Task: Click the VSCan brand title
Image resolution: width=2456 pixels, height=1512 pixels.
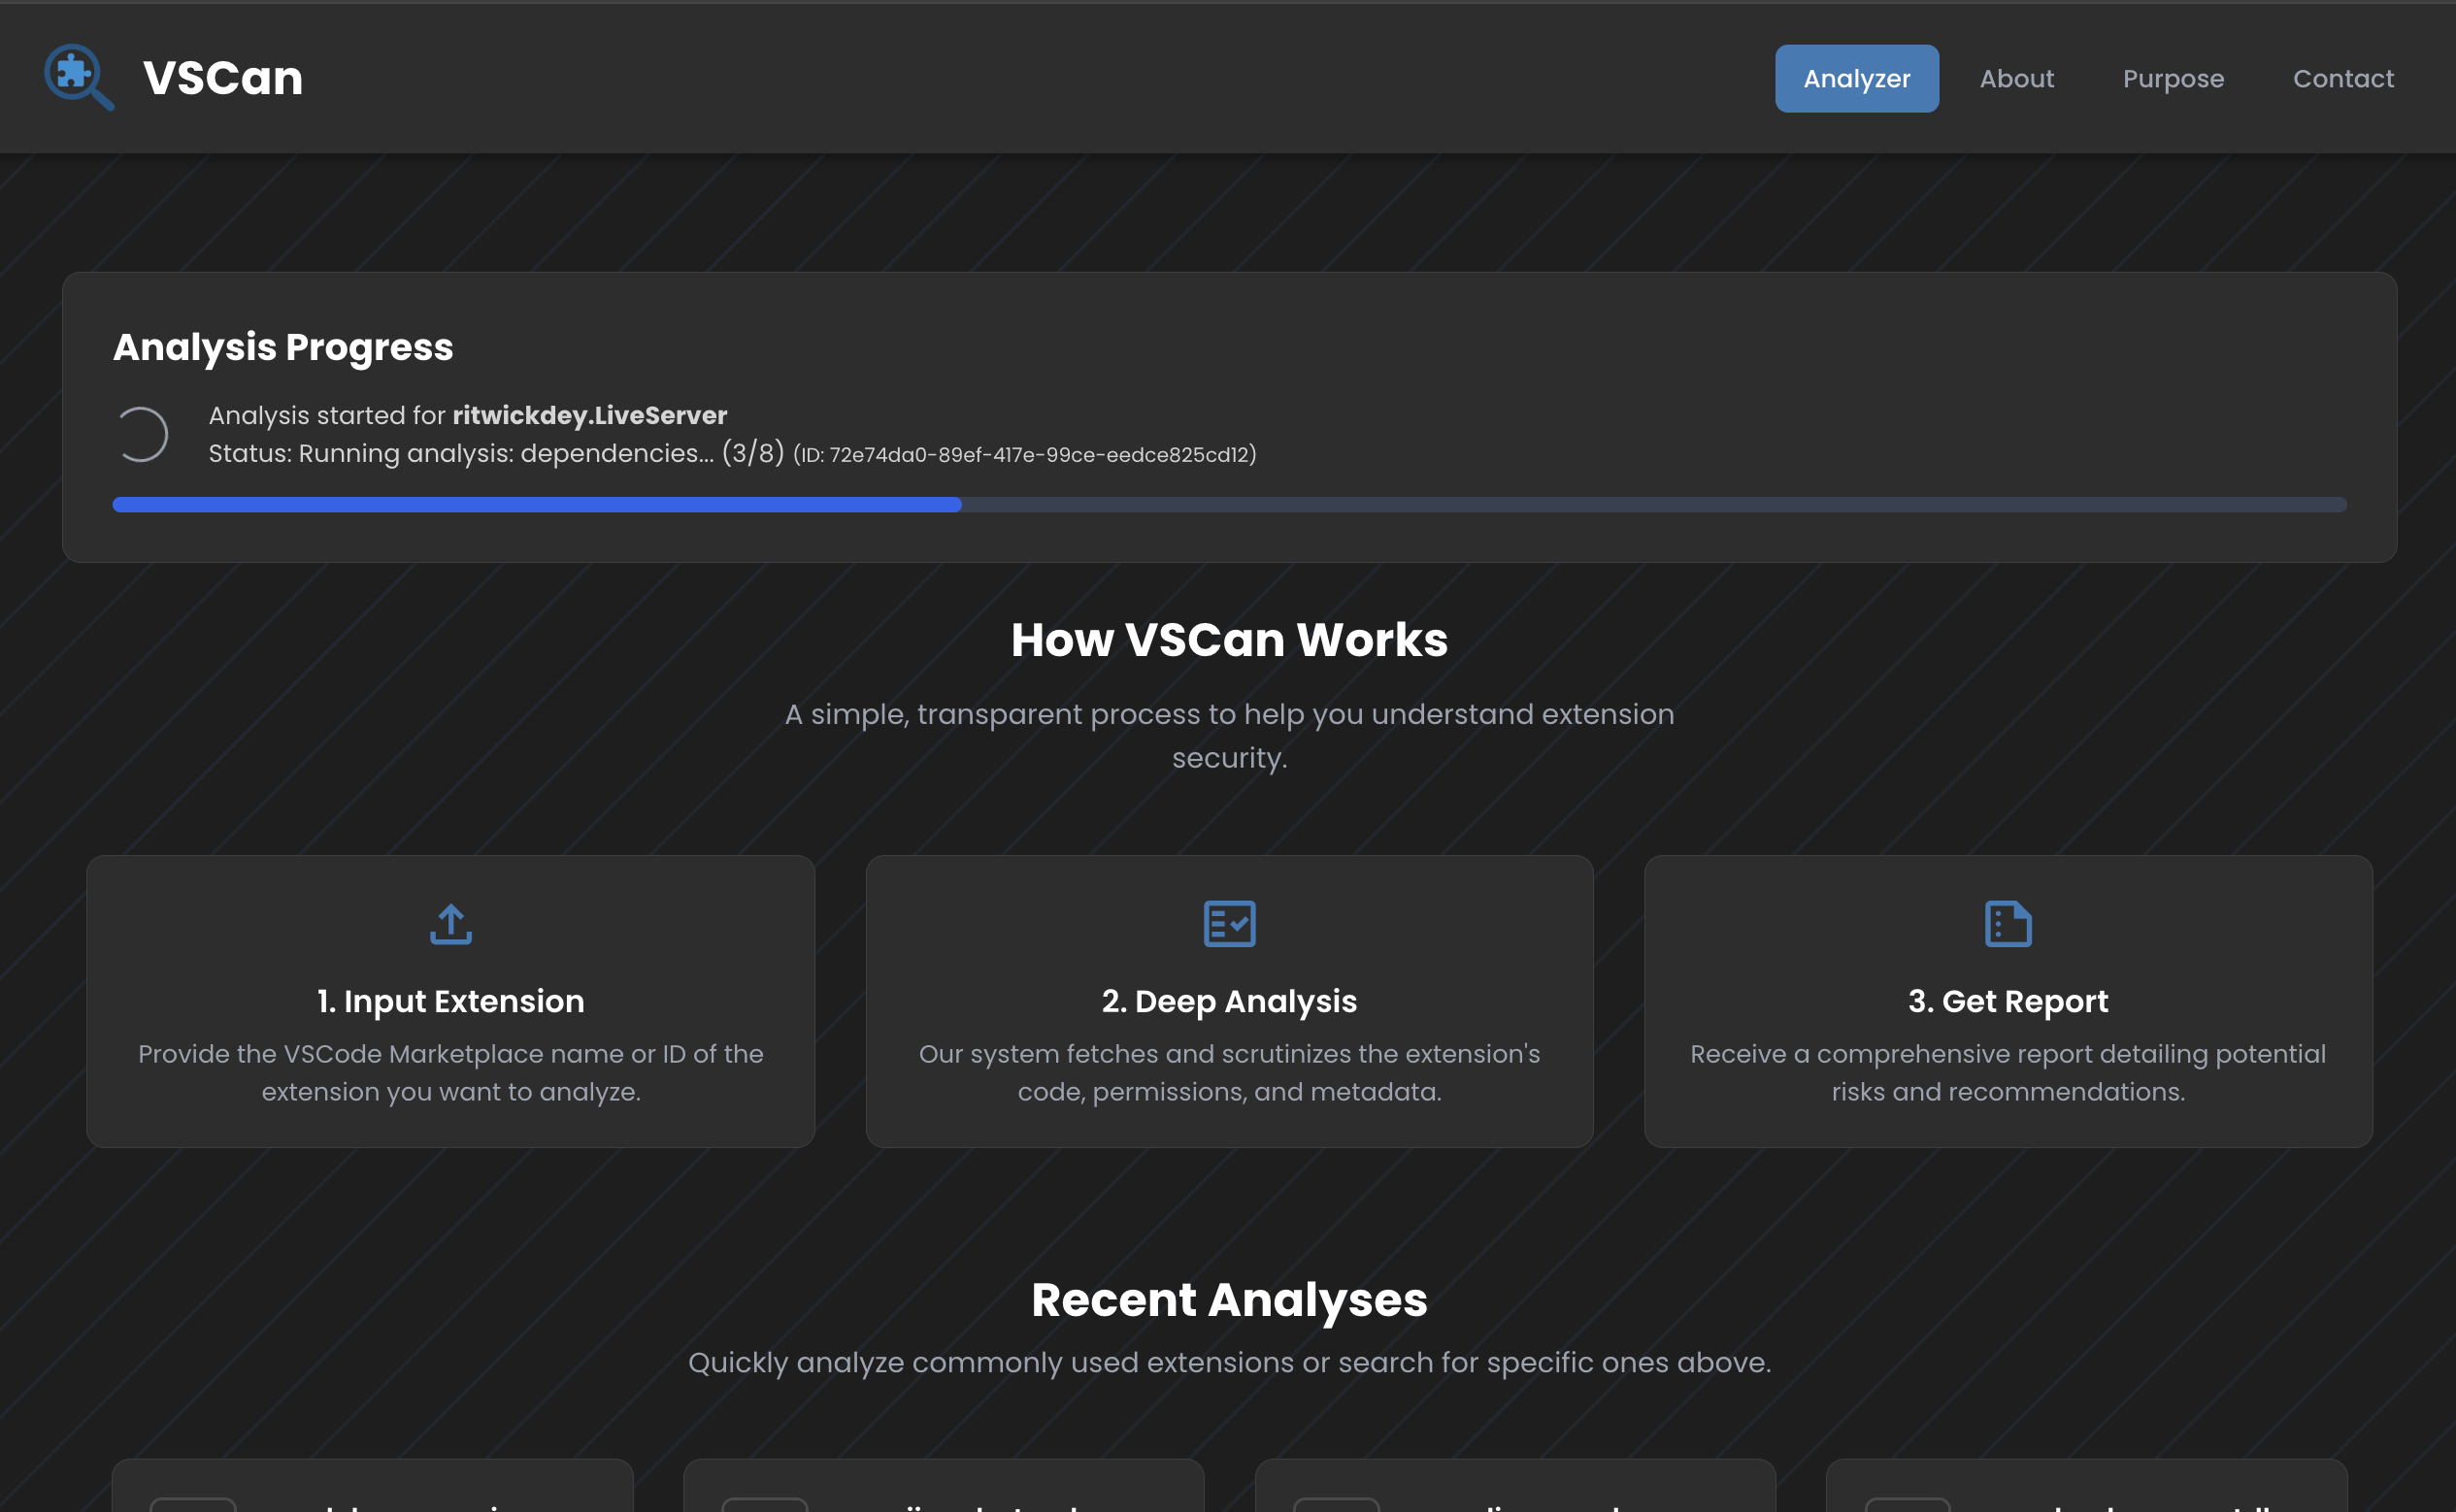Action: tap(223, 78)
